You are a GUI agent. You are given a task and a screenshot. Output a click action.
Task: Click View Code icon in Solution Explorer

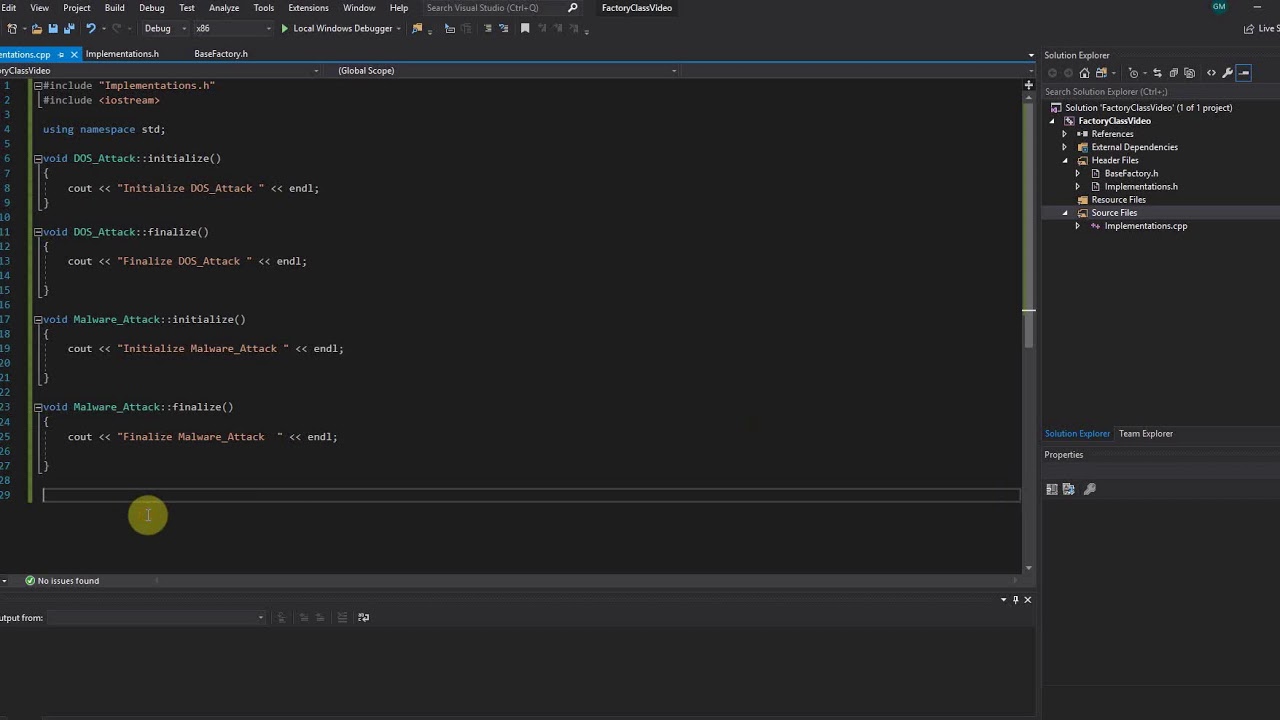click(1211, 73)
